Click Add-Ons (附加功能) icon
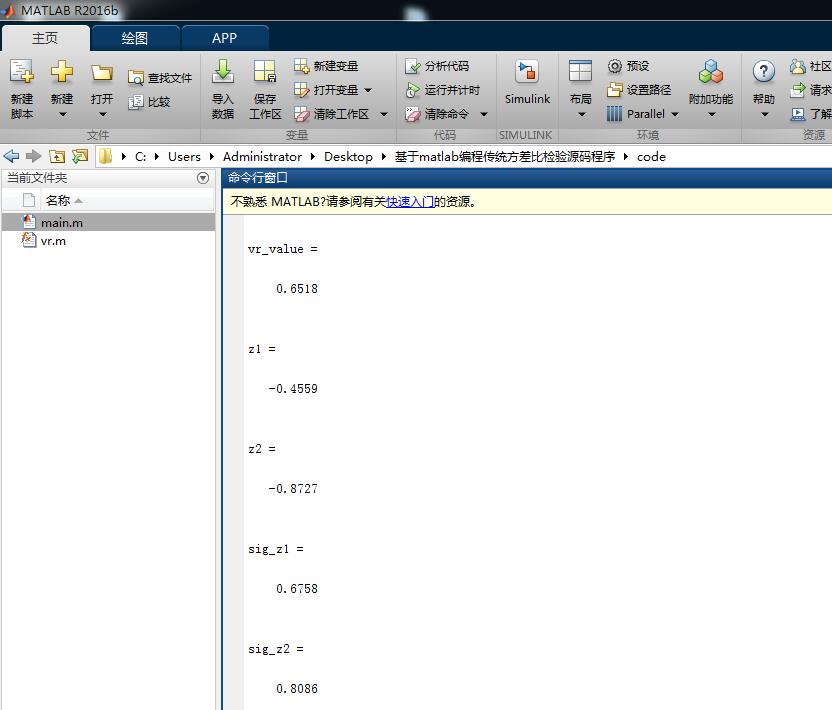 tap(710, 72)
